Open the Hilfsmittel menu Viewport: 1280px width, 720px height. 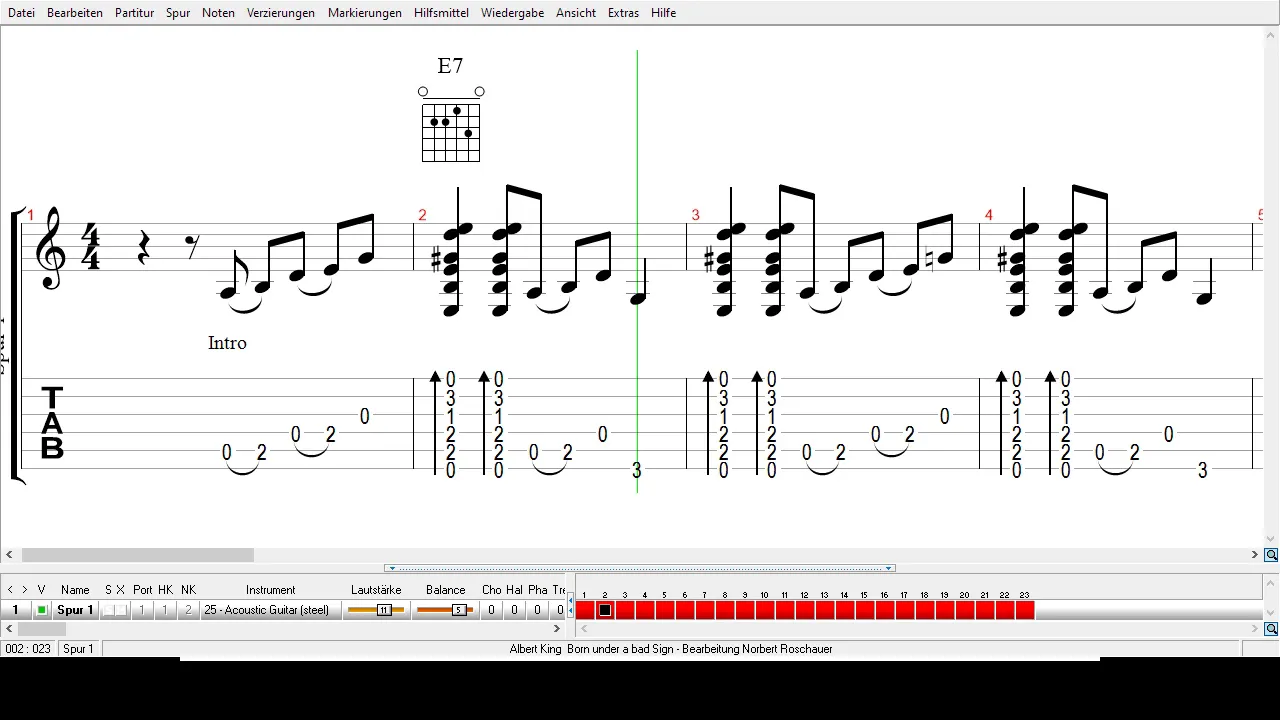pos(441,13)
